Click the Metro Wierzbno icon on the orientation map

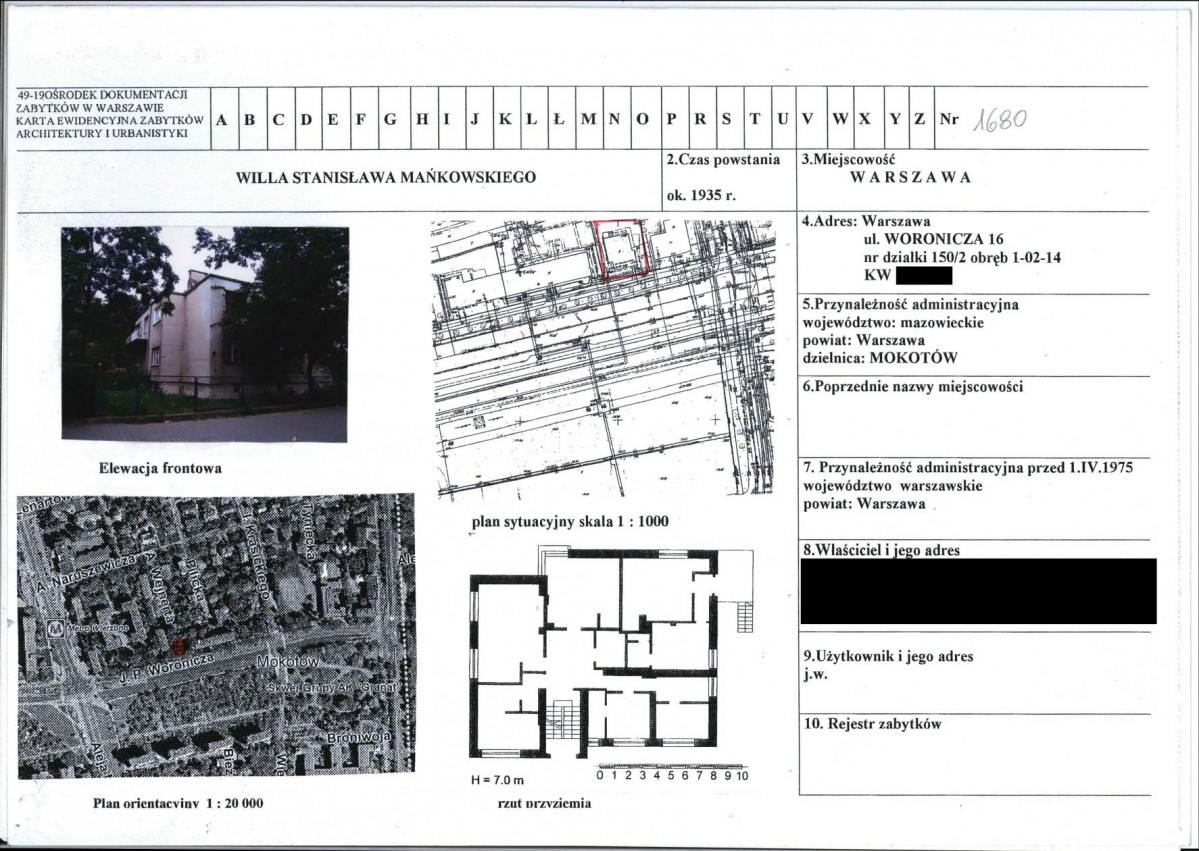pos(54,632)
